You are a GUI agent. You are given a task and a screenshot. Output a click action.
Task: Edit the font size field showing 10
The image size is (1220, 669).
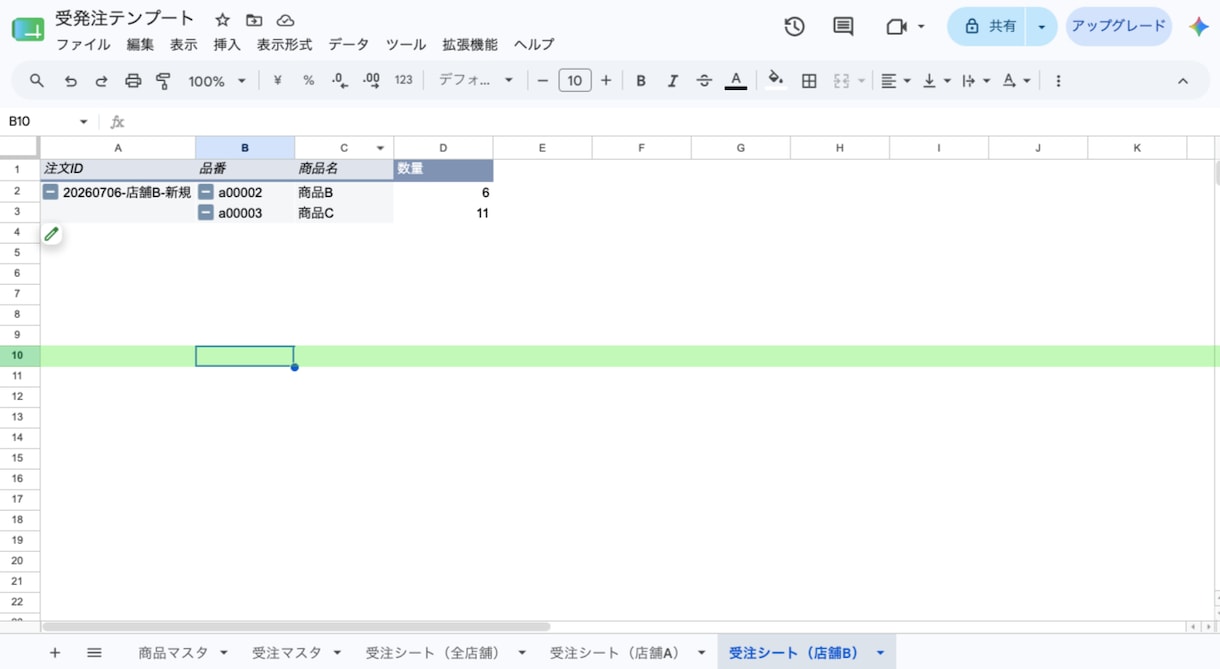click(575, 81)
